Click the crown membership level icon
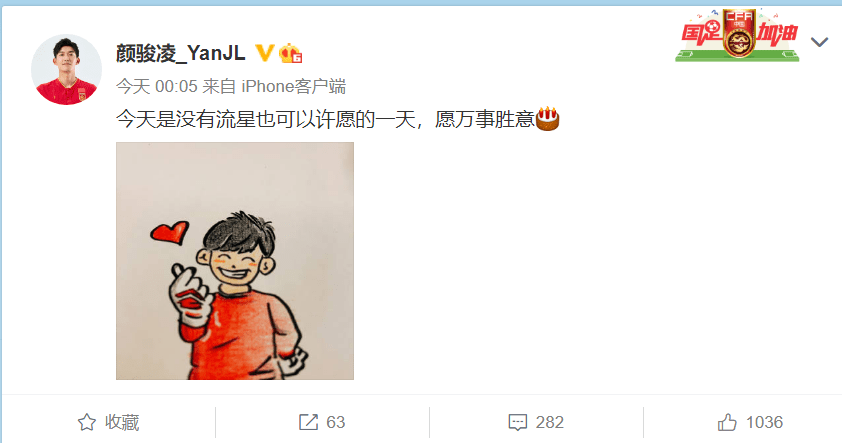842x443 pixels. coord(291,53)
